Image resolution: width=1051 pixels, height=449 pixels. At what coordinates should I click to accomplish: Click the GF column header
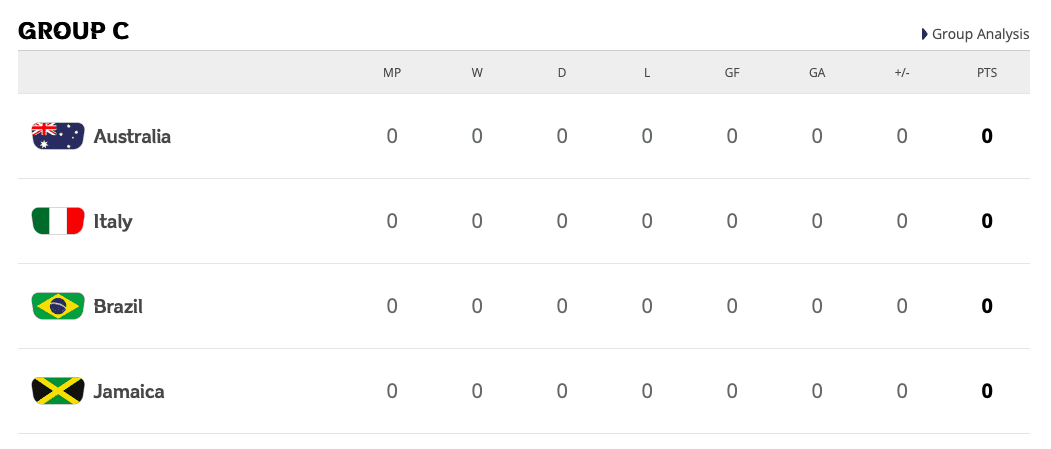click(732, 73)
